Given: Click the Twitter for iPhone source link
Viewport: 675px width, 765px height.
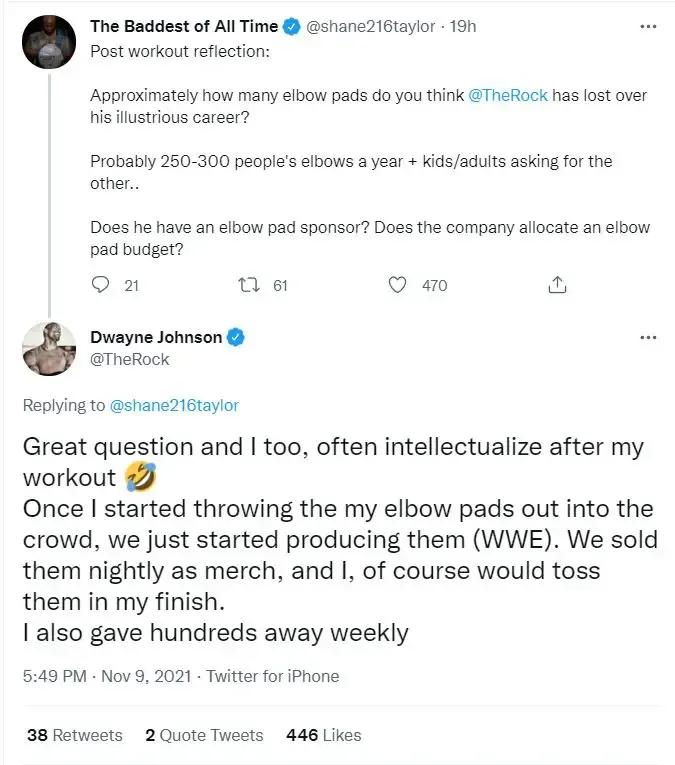Looking at the screenshot, I should point(272,676).
